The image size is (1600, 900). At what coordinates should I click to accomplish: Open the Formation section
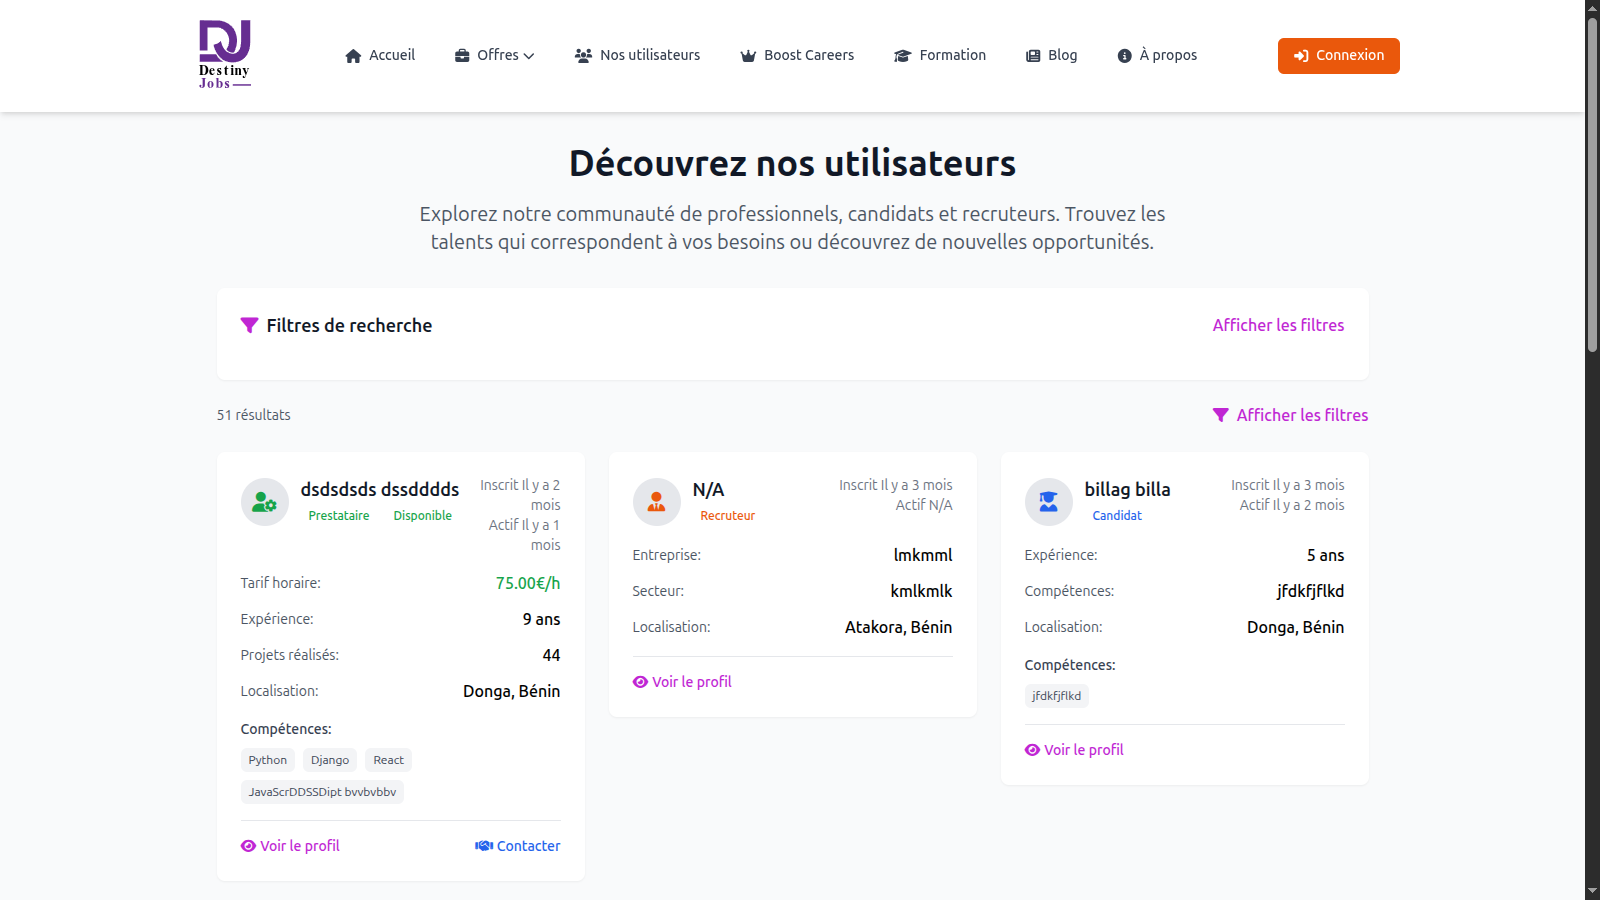click(x=940, y=55)
